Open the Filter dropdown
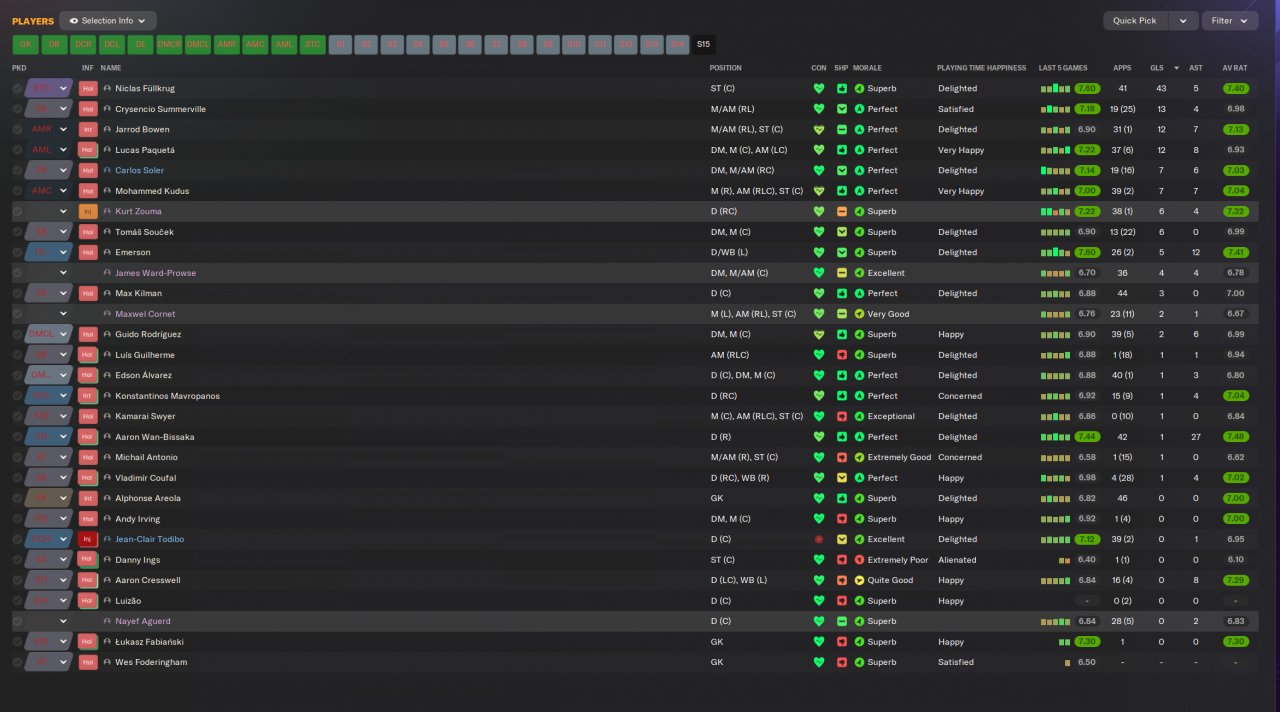 1230,20
